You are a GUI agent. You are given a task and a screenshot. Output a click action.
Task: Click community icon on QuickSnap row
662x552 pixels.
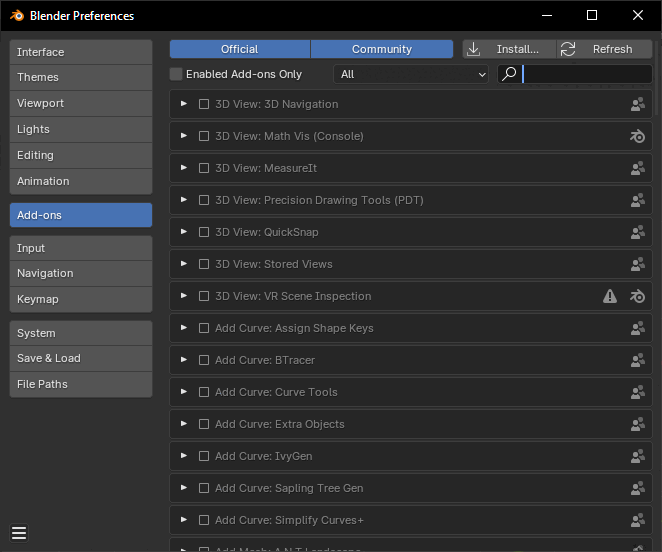point(638,232)
